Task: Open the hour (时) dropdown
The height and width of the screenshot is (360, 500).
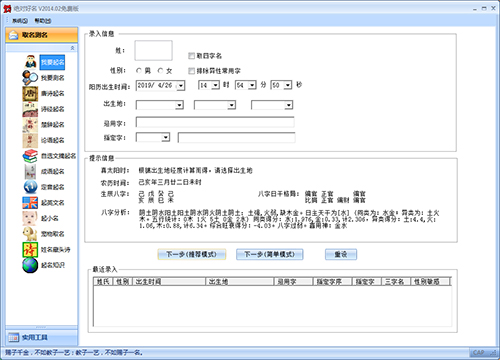Action: 215,85
